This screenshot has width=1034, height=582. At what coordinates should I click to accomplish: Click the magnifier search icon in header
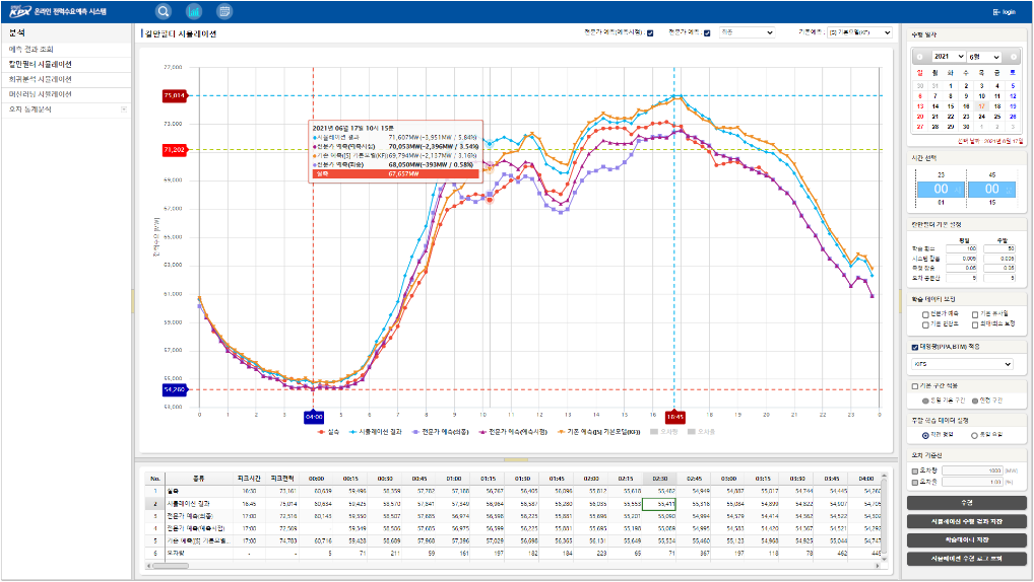pos(163,12)
